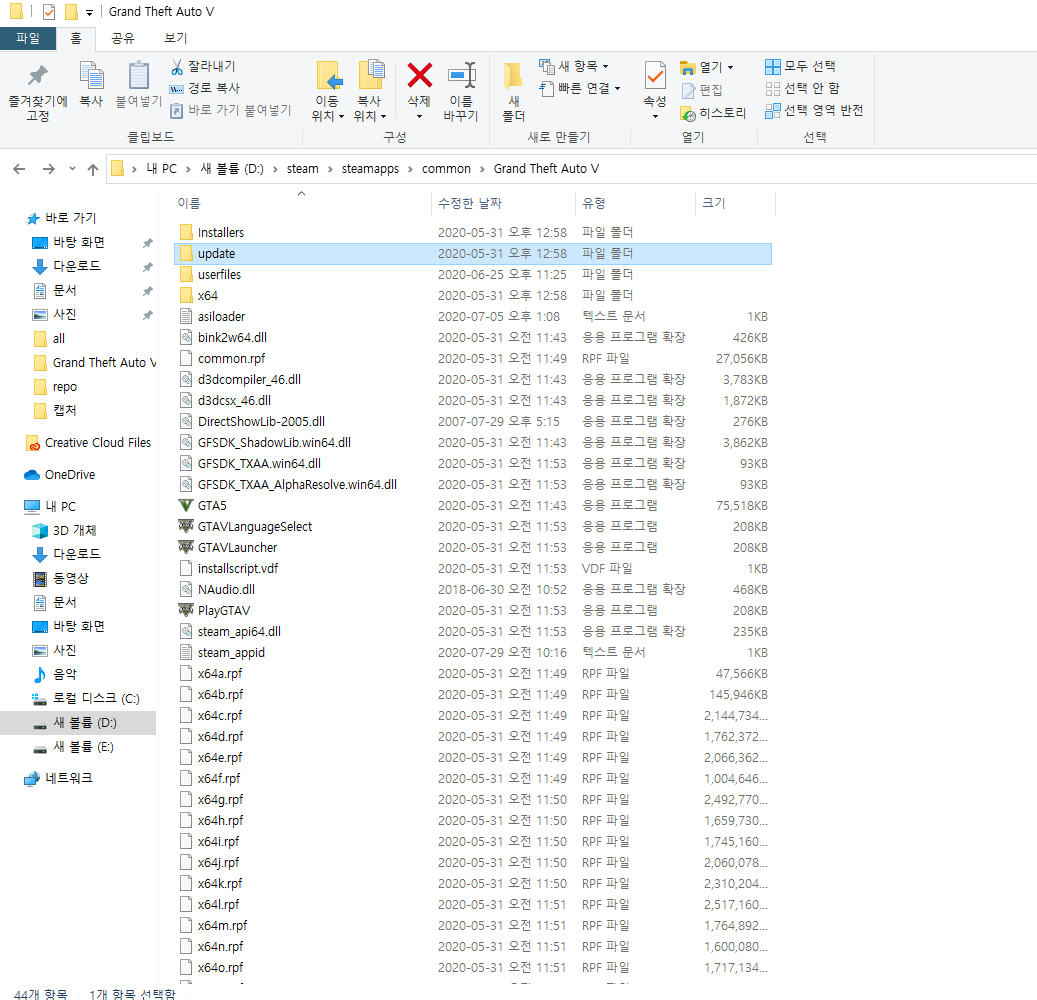Click Select none (선택 안 함)
1037x1000 pixels.
click(802, 88)
